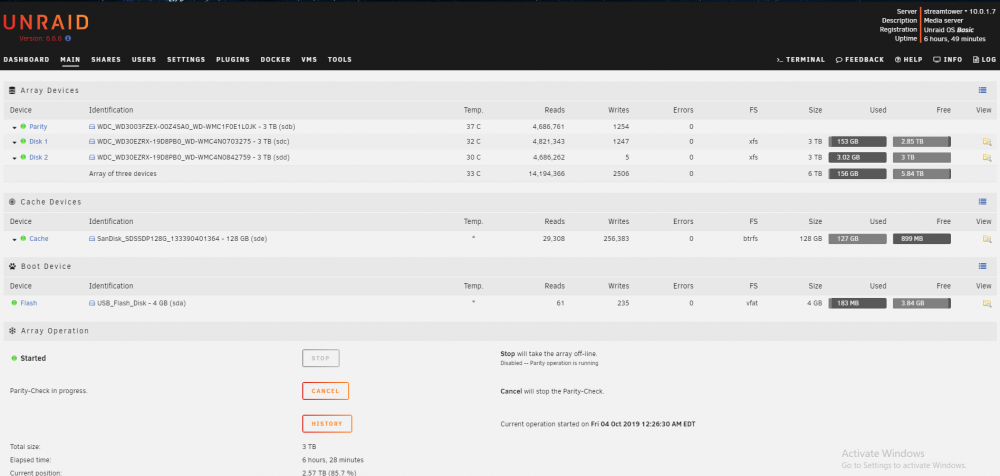Image resolution: width=1000 pixels, height=476 pixels.
Task: Open Disk 1 device dropdown arrow
Action: 15,142
